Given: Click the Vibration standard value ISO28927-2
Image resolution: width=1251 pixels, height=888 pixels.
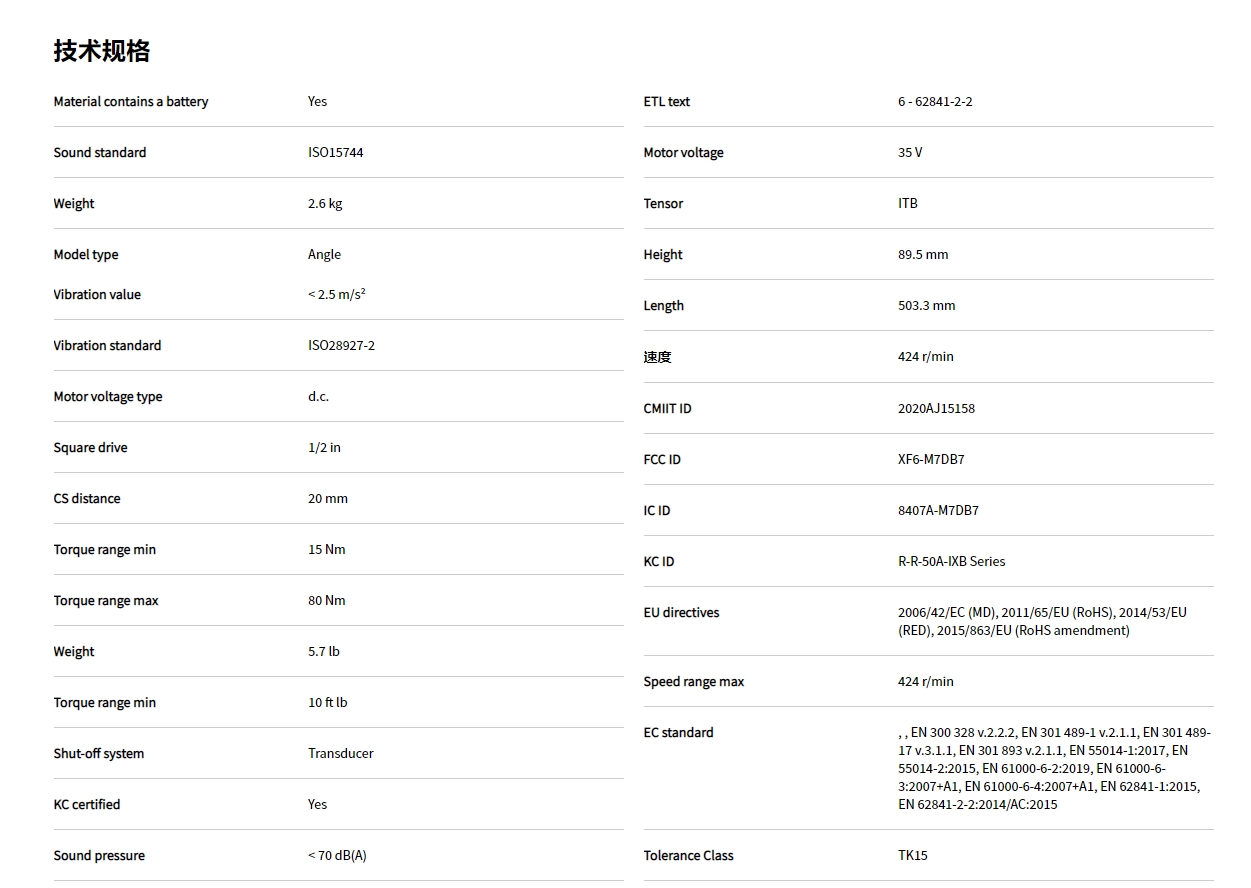Looking at the screenshot, I should (x=341, y=346).
